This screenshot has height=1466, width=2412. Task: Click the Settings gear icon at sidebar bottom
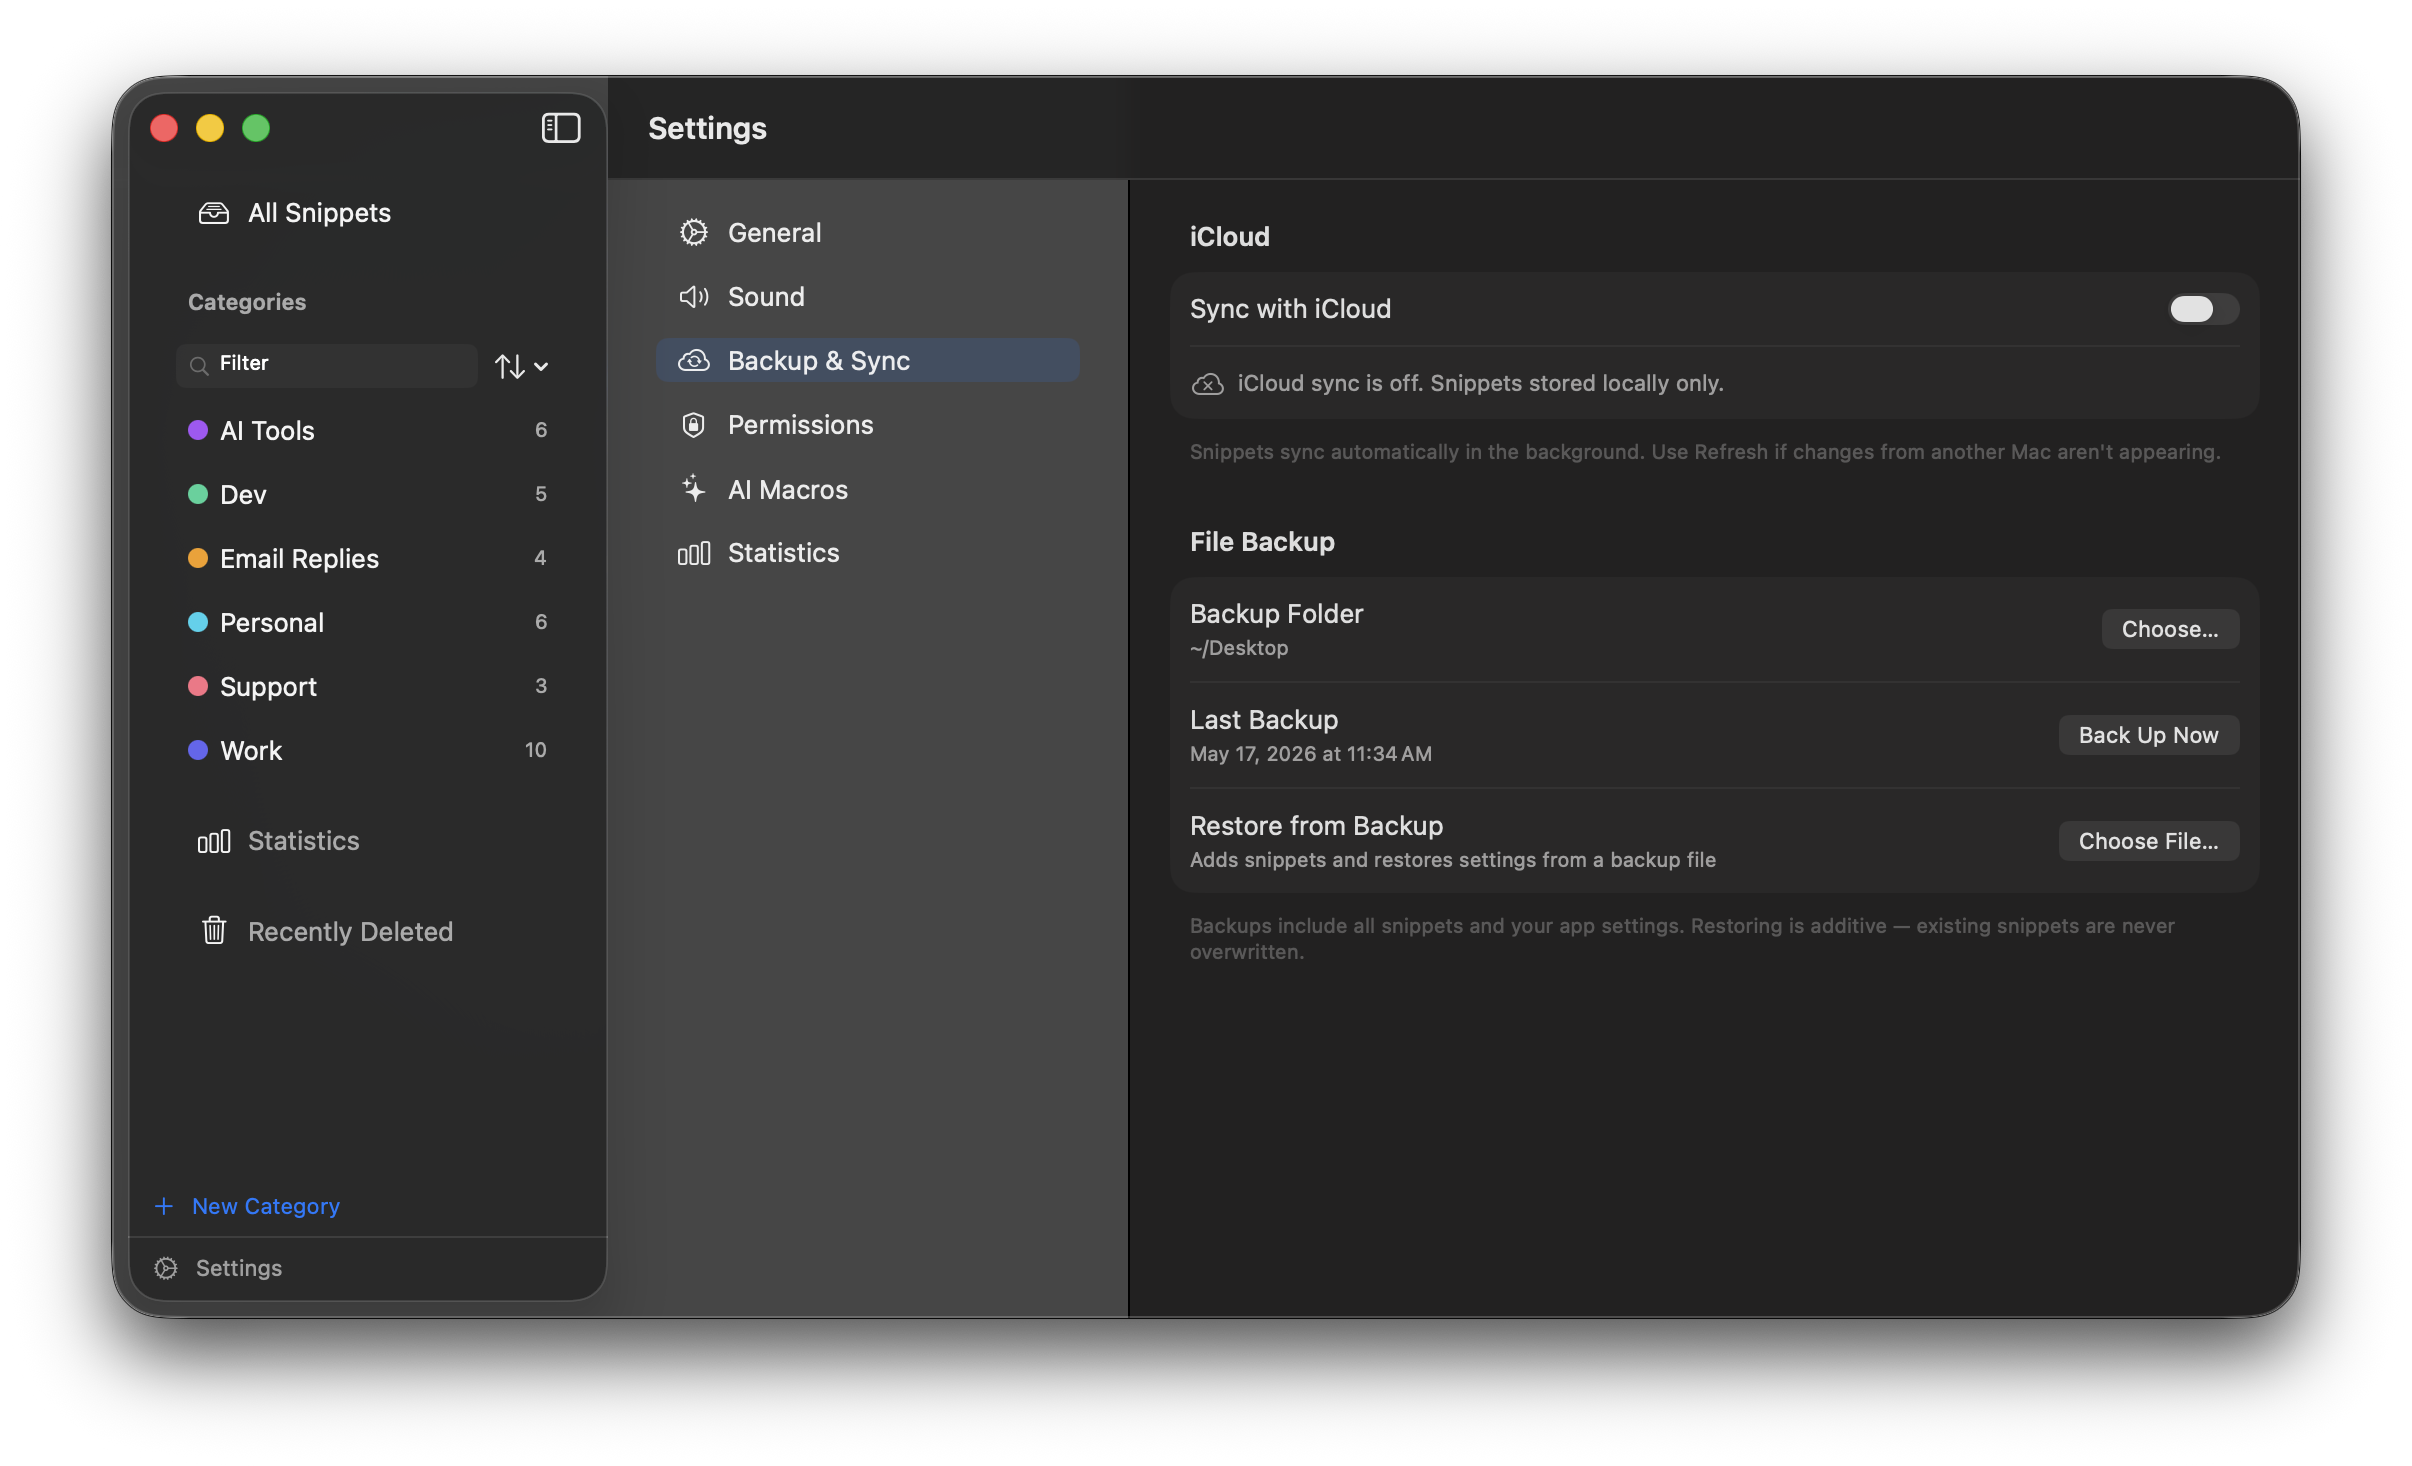tap(166, 1268)
